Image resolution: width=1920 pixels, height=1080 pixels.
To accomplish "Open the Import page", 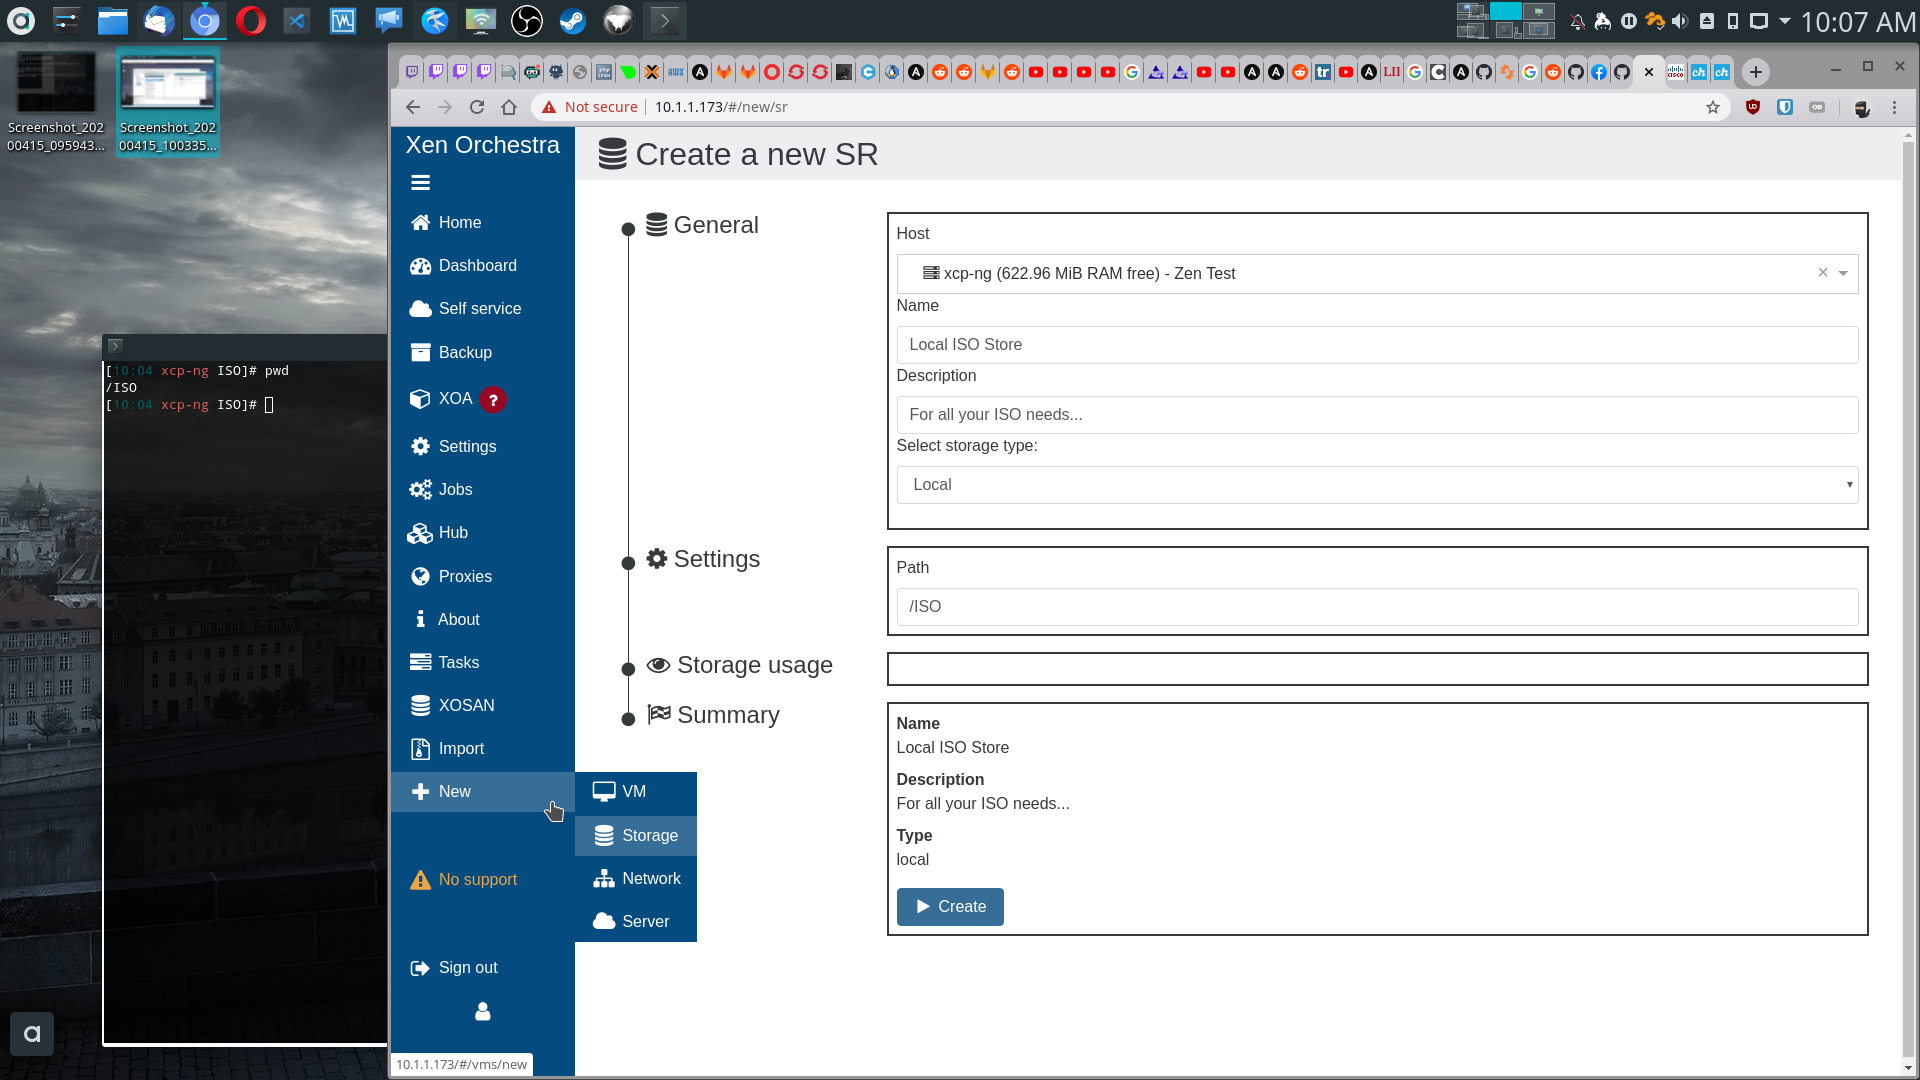I will (483, 748).
